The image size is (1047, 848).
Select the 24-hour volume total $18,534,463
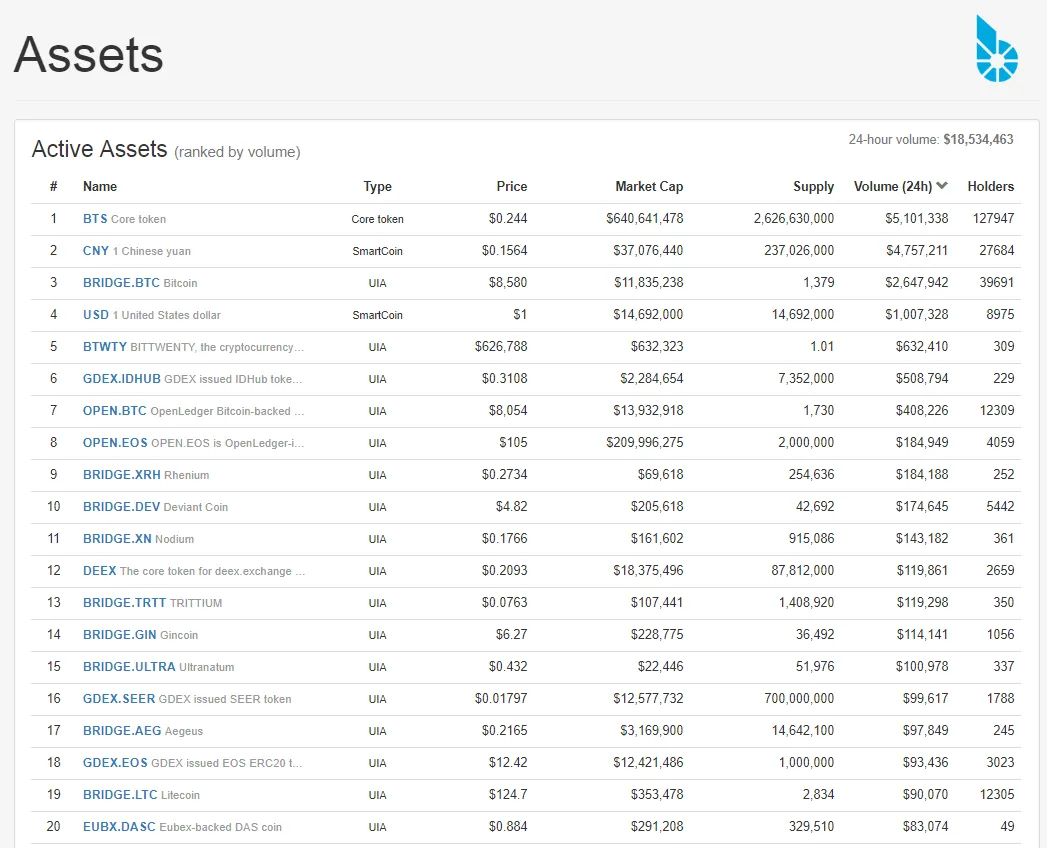978,140
